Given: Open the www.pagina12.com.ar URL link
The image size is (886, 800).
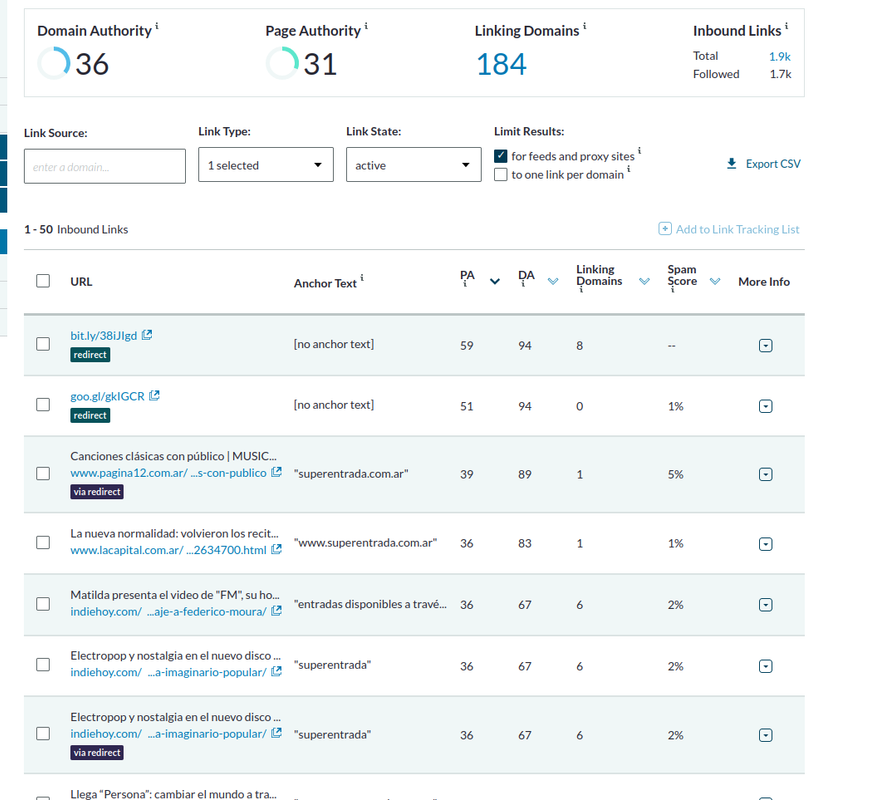Looking at the screenshot, I should click(x=168, y=473).
